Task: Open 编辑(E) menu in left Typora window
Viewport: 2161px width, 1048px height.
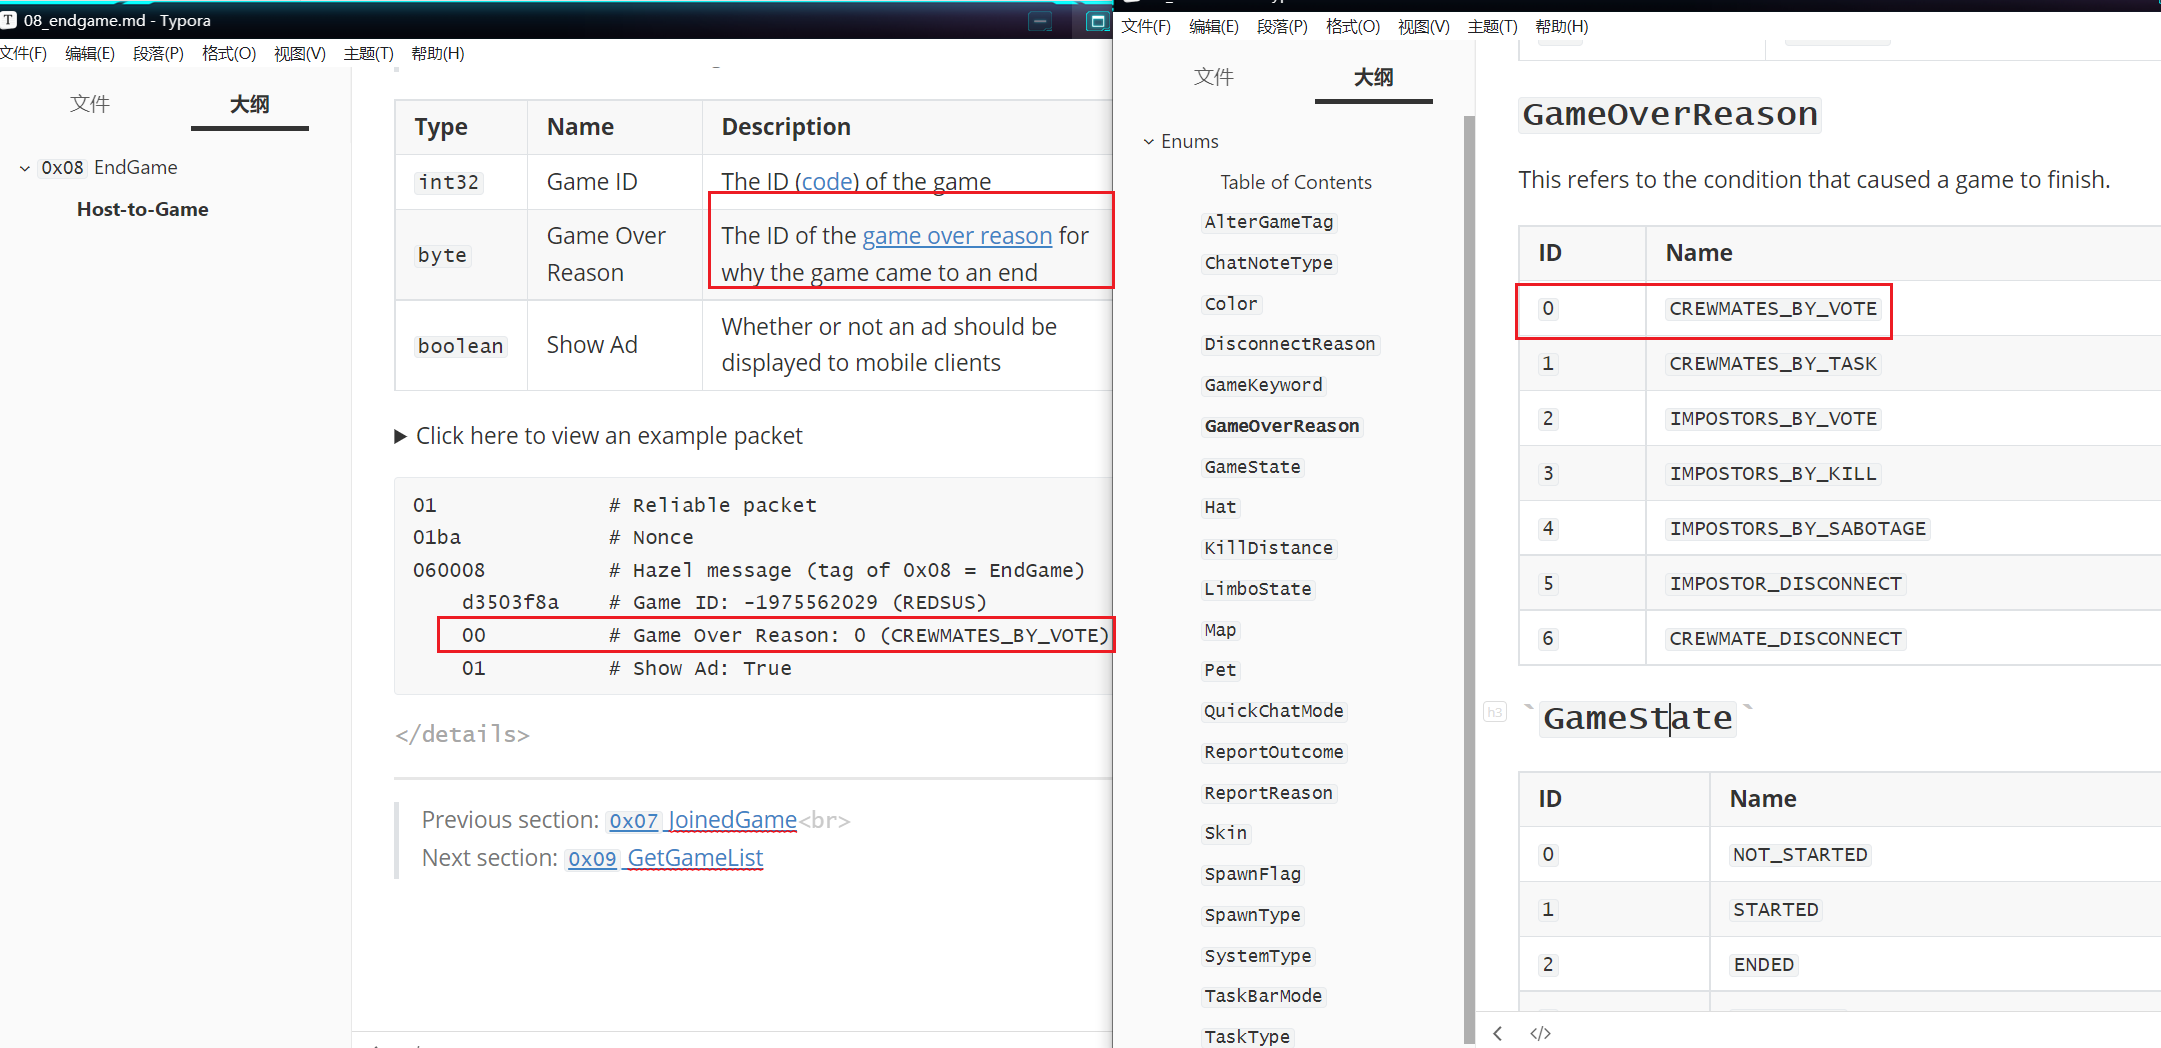Action: [x=90, y=53]
